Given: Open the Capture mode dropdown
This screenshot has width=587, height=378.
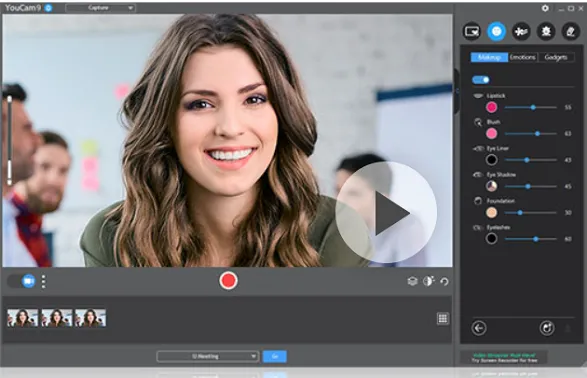Looking at the screenshot, I should 100,8.
